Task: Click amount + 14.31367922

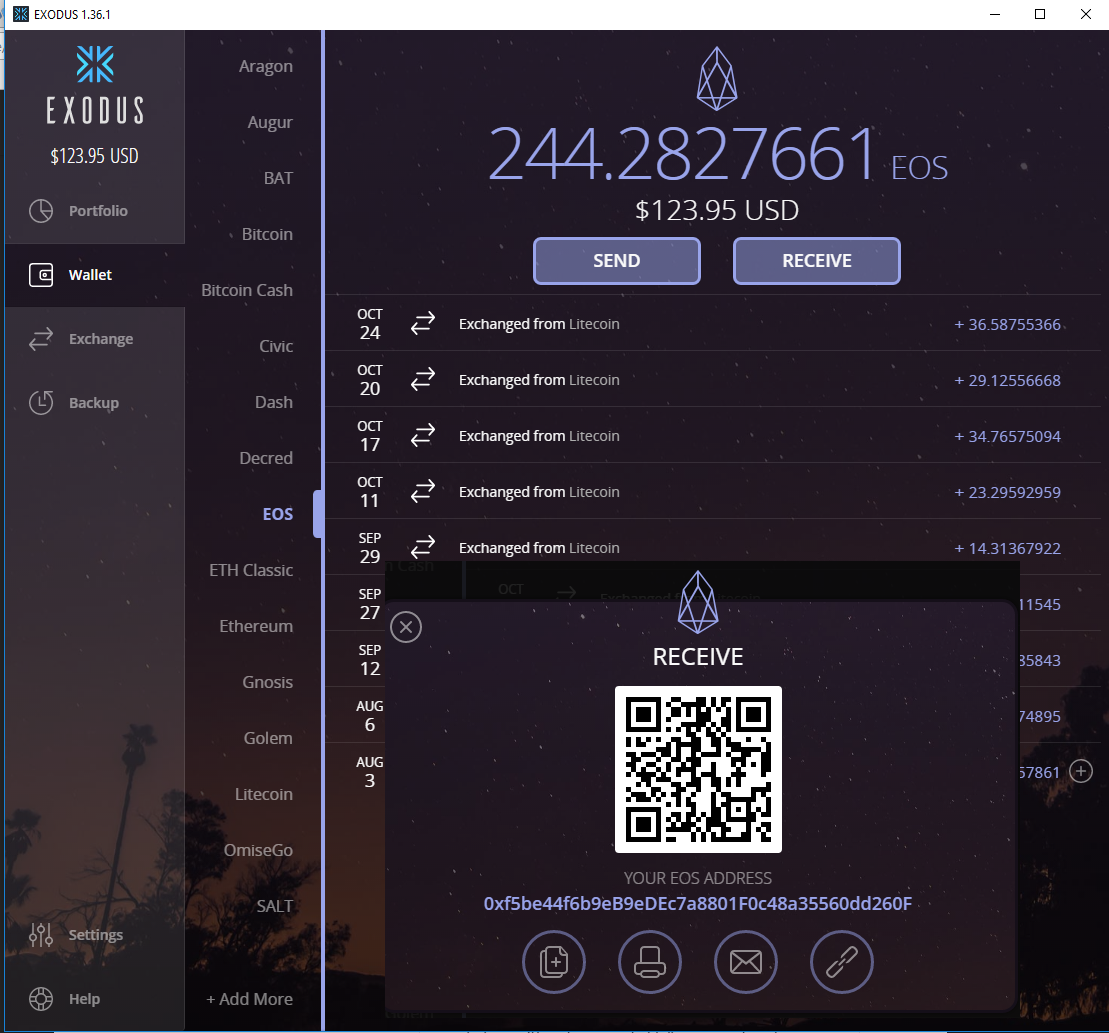Action: coord(1007,548)
